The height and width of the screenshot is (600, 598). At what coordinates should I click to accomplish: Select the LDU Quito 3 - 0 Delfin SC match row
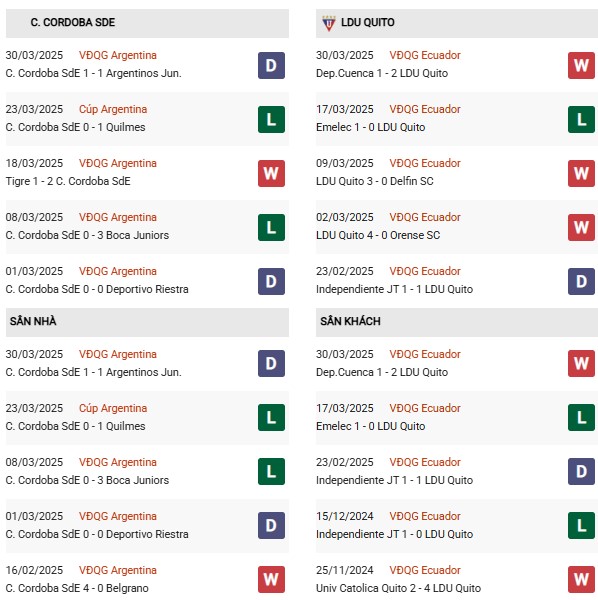coord(457,173)
